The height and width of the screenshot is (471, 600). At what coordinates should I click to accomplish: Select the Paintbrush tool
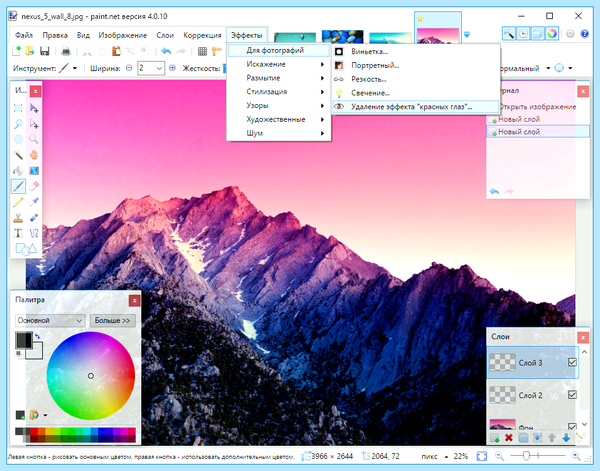(18, 186)
